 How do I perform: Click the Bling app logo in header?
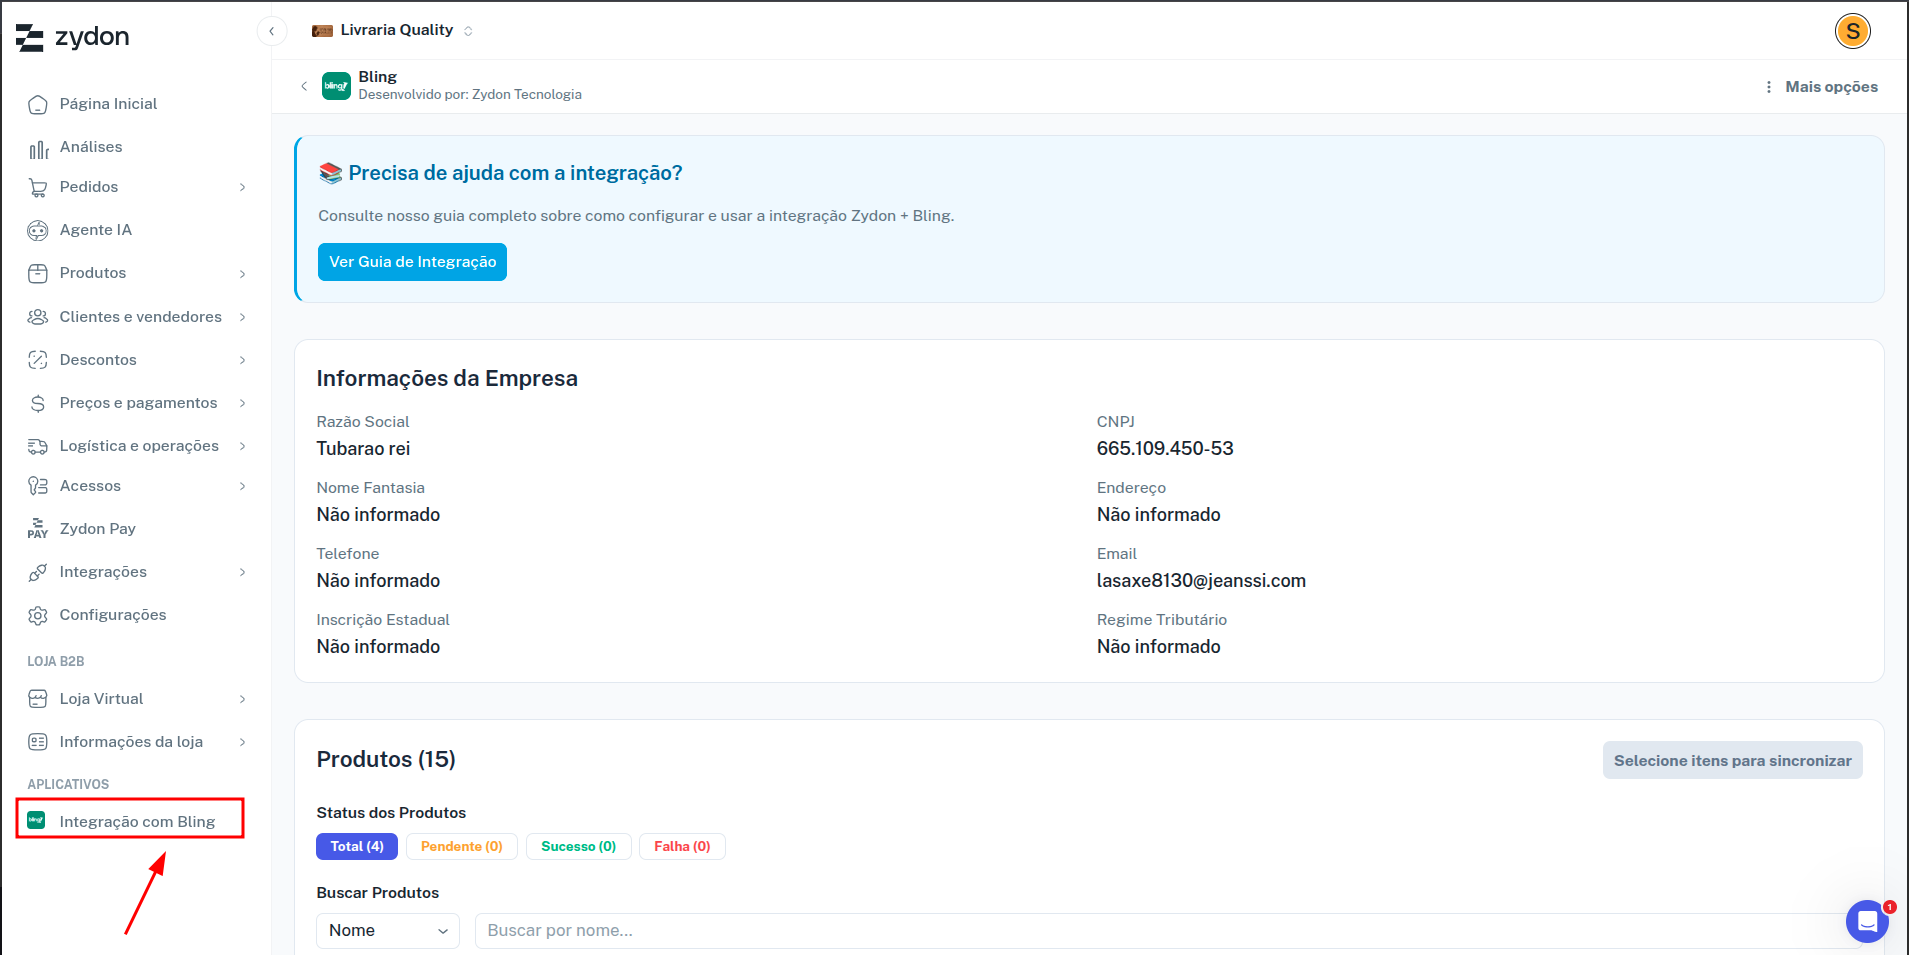[336, 86]
